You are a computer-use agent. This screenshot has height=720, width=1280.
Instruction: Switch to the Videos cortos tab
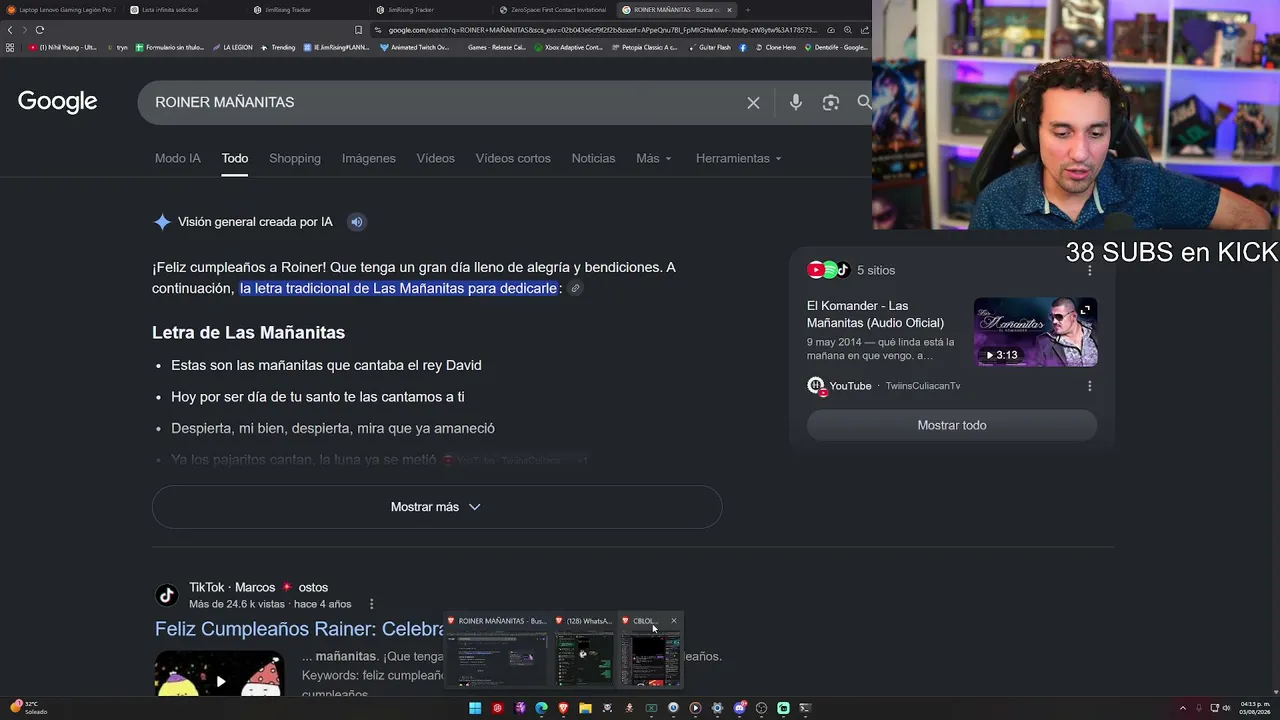(513, 158)
